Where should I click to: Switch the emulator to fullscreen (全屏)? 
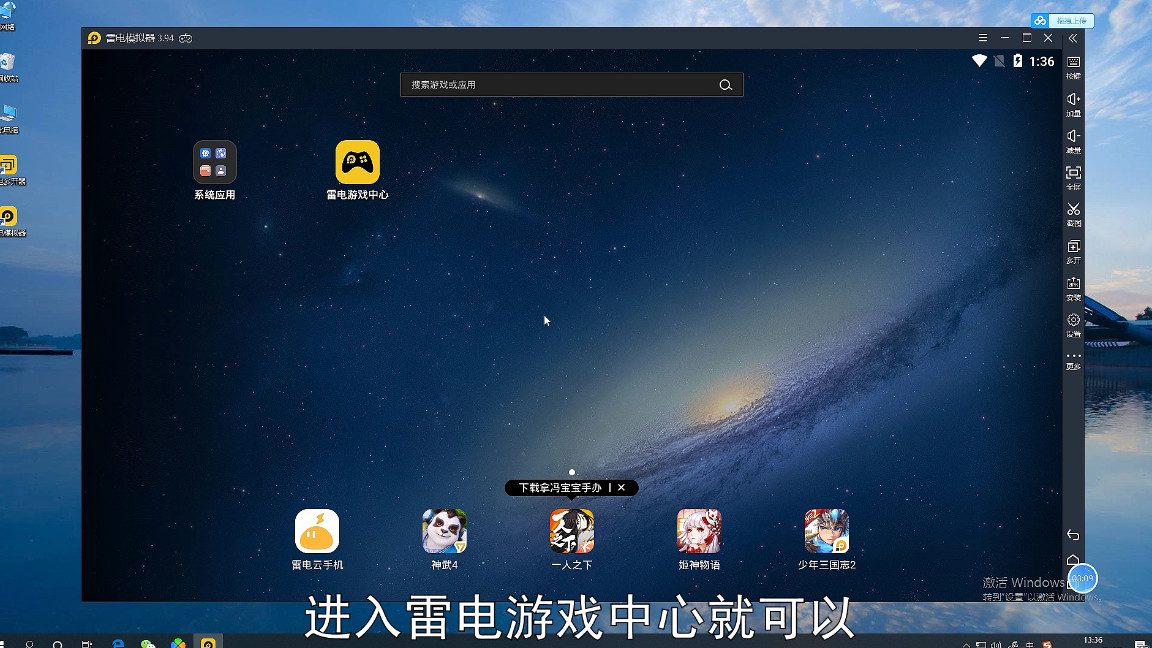click(1073, 172)
